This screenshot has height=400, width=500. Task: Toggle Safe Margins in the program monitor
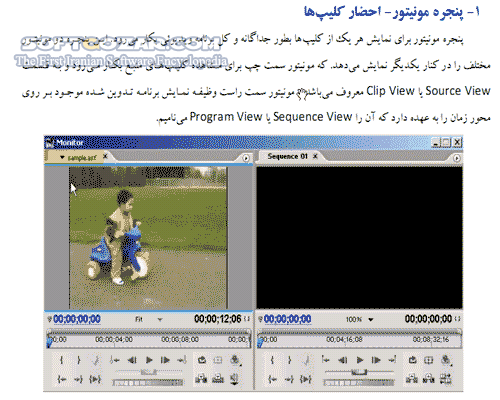pos(429,360)
